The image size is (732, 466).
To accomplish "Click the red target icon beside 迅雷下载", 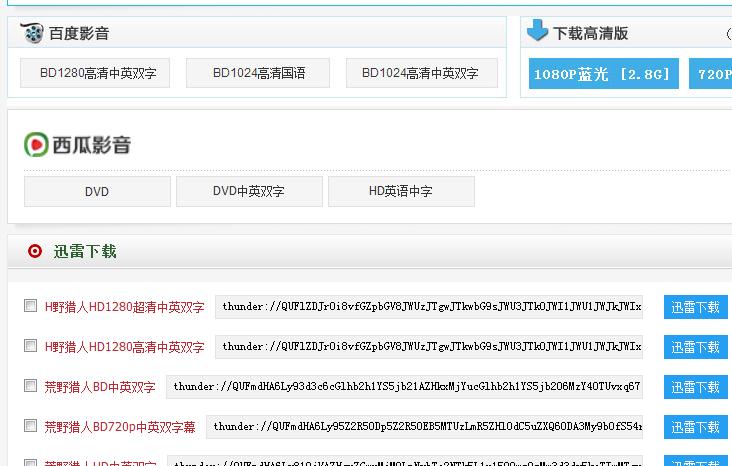I will point(35,251).
